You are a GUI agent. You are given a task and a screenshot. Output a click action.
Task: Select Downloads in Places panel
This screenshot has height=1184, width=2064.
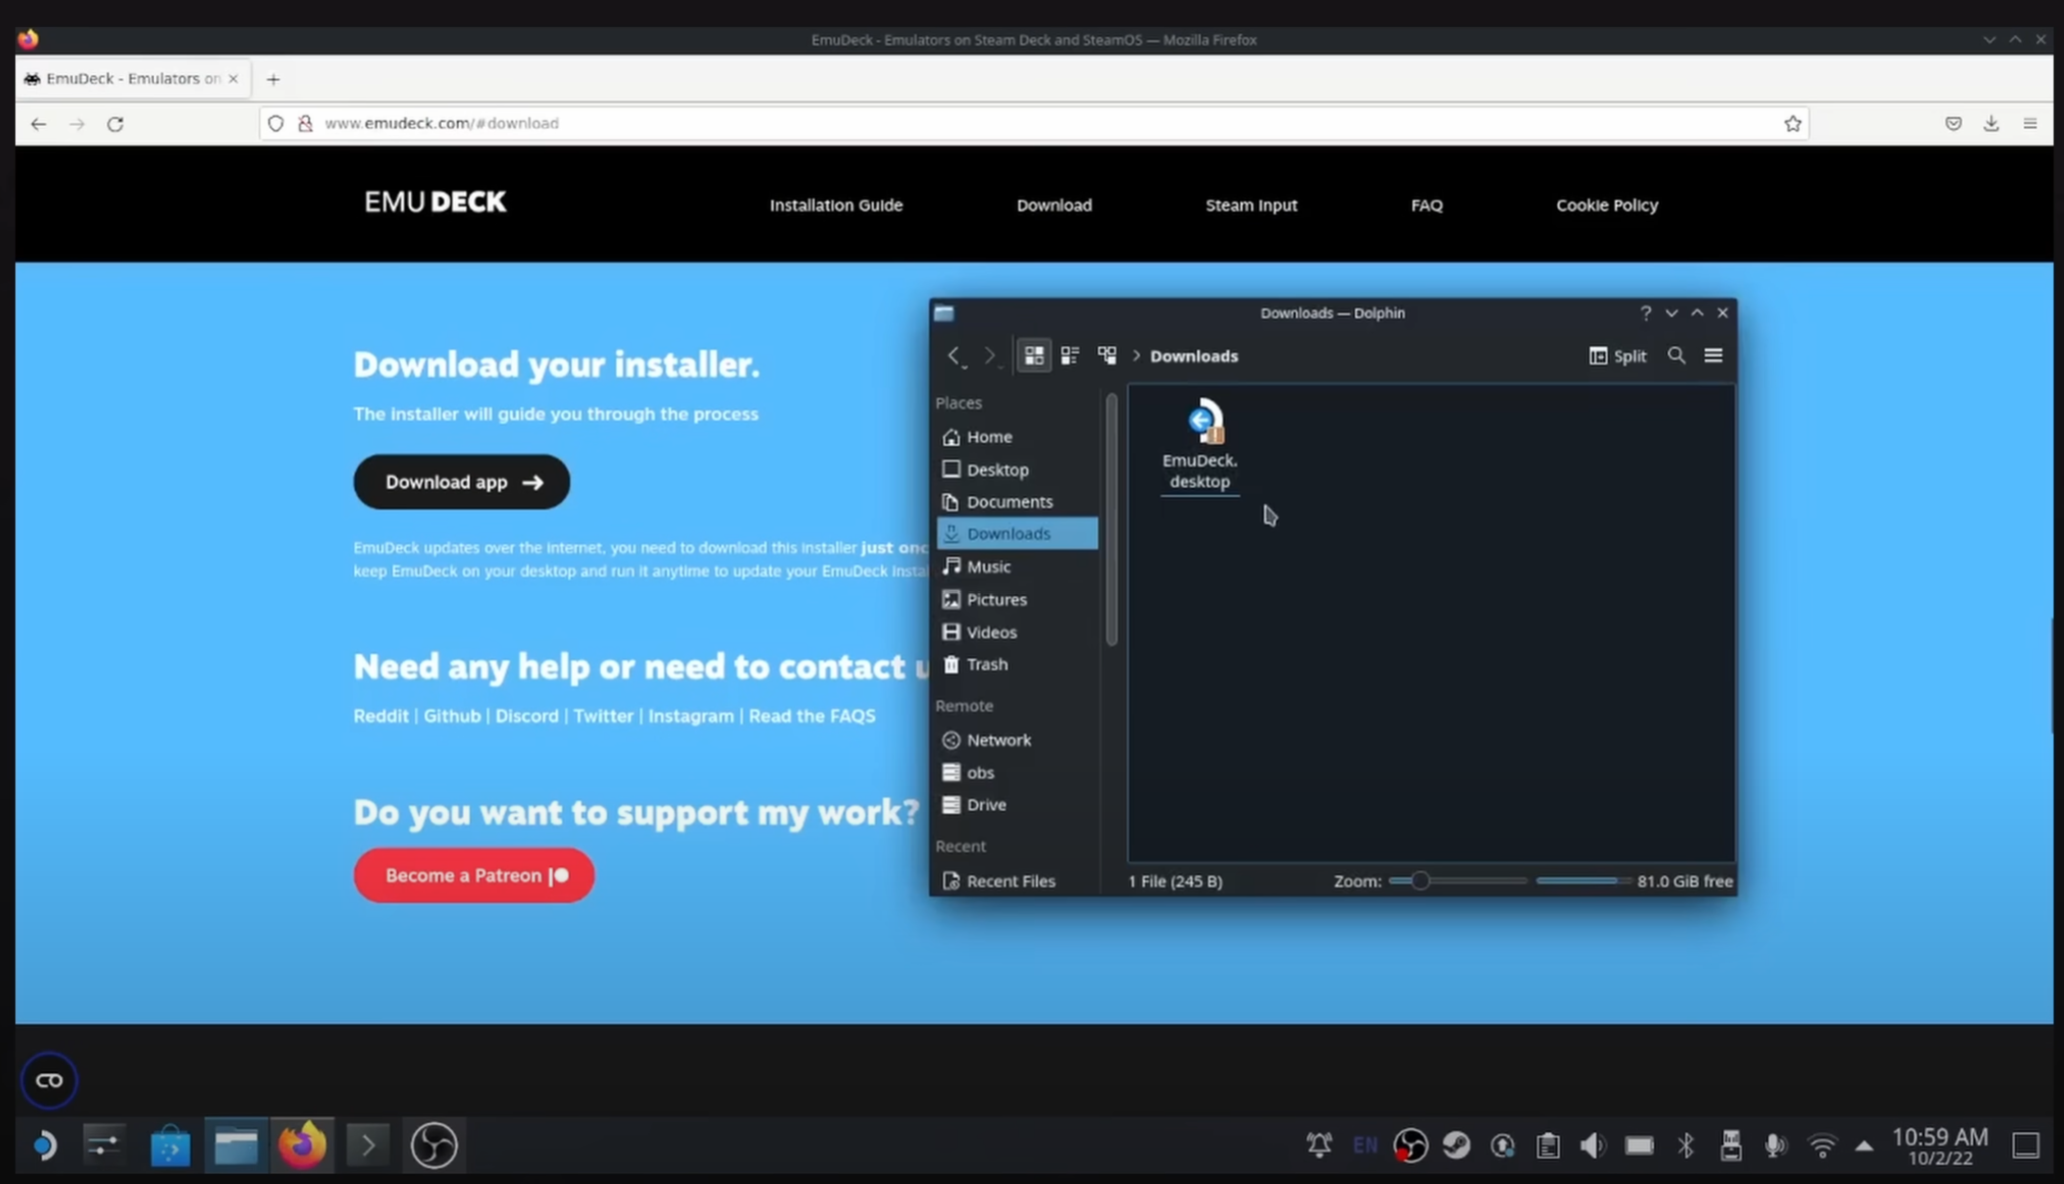[1016, 533]
